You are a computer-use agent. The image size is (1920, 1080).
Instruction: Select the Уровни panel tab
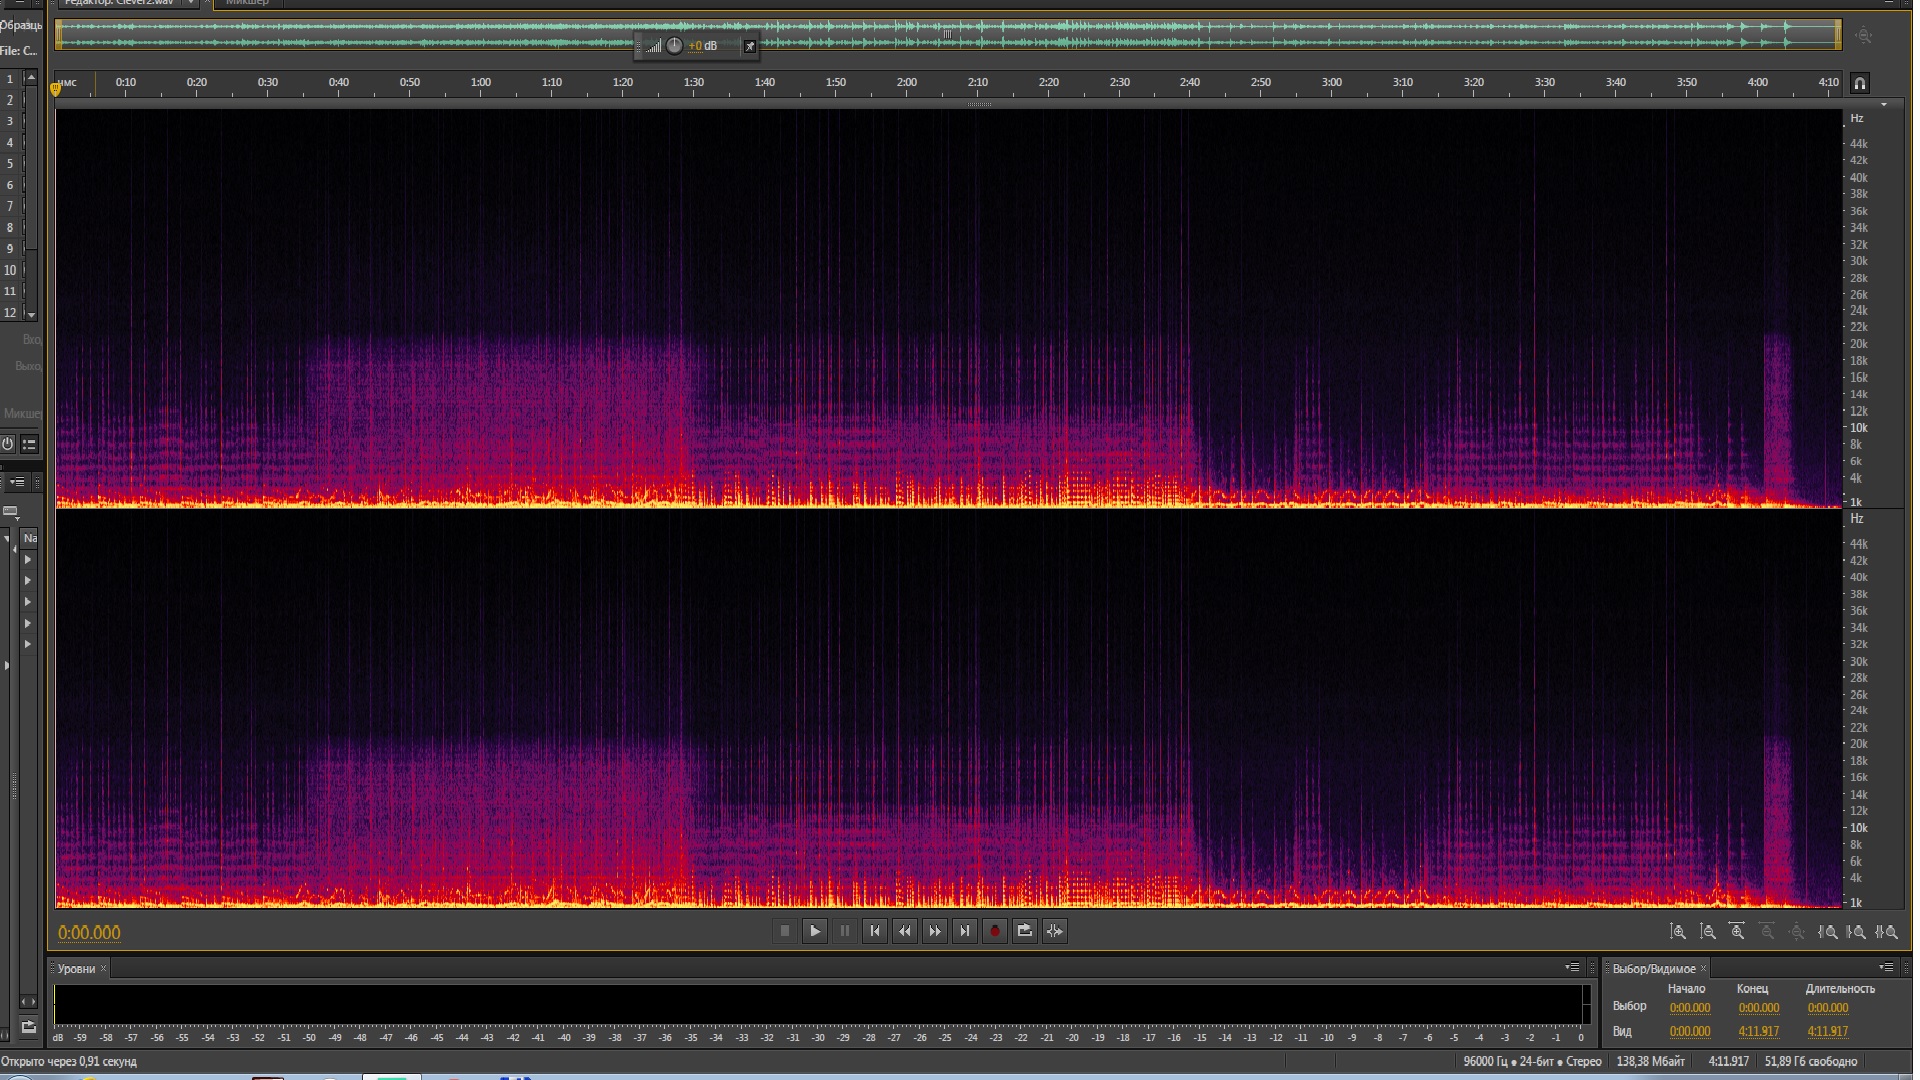point(76,968)
